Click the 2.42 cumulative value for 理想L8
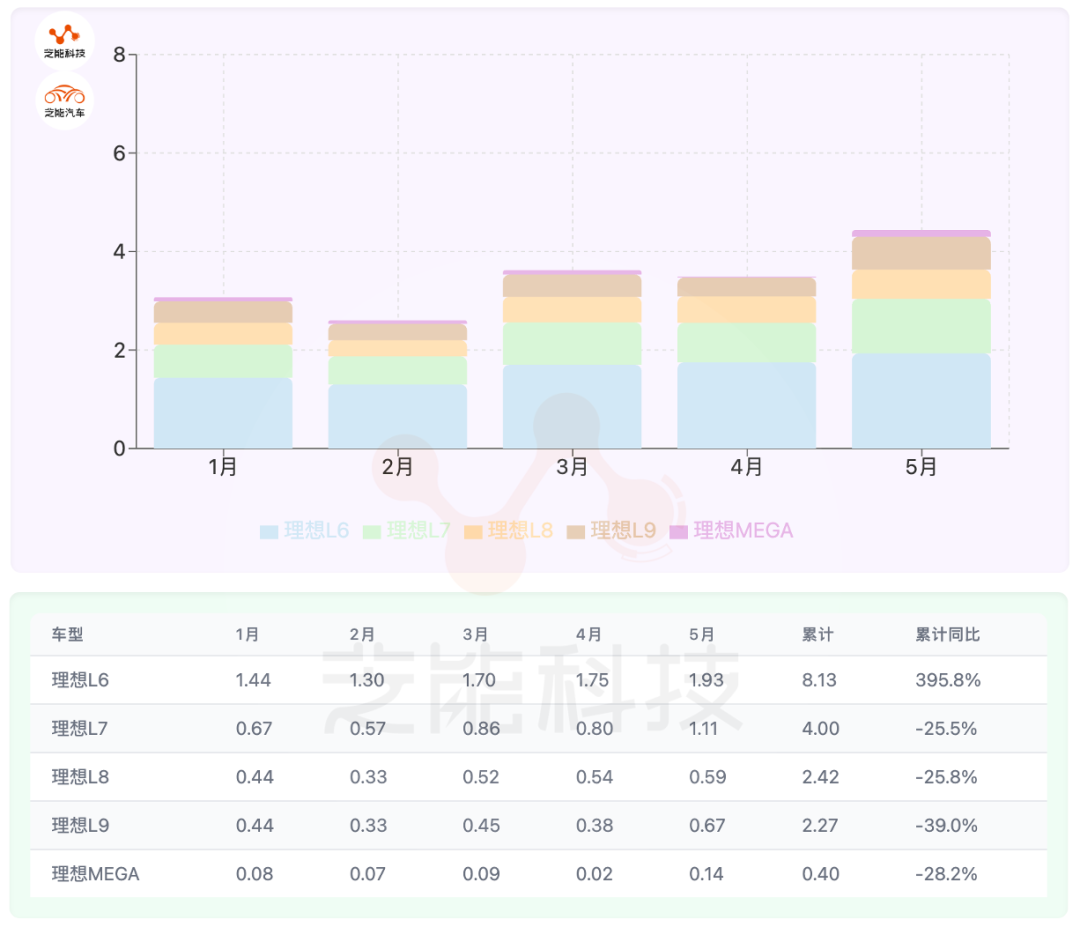The image size is (1080, 927). [820, 777]
